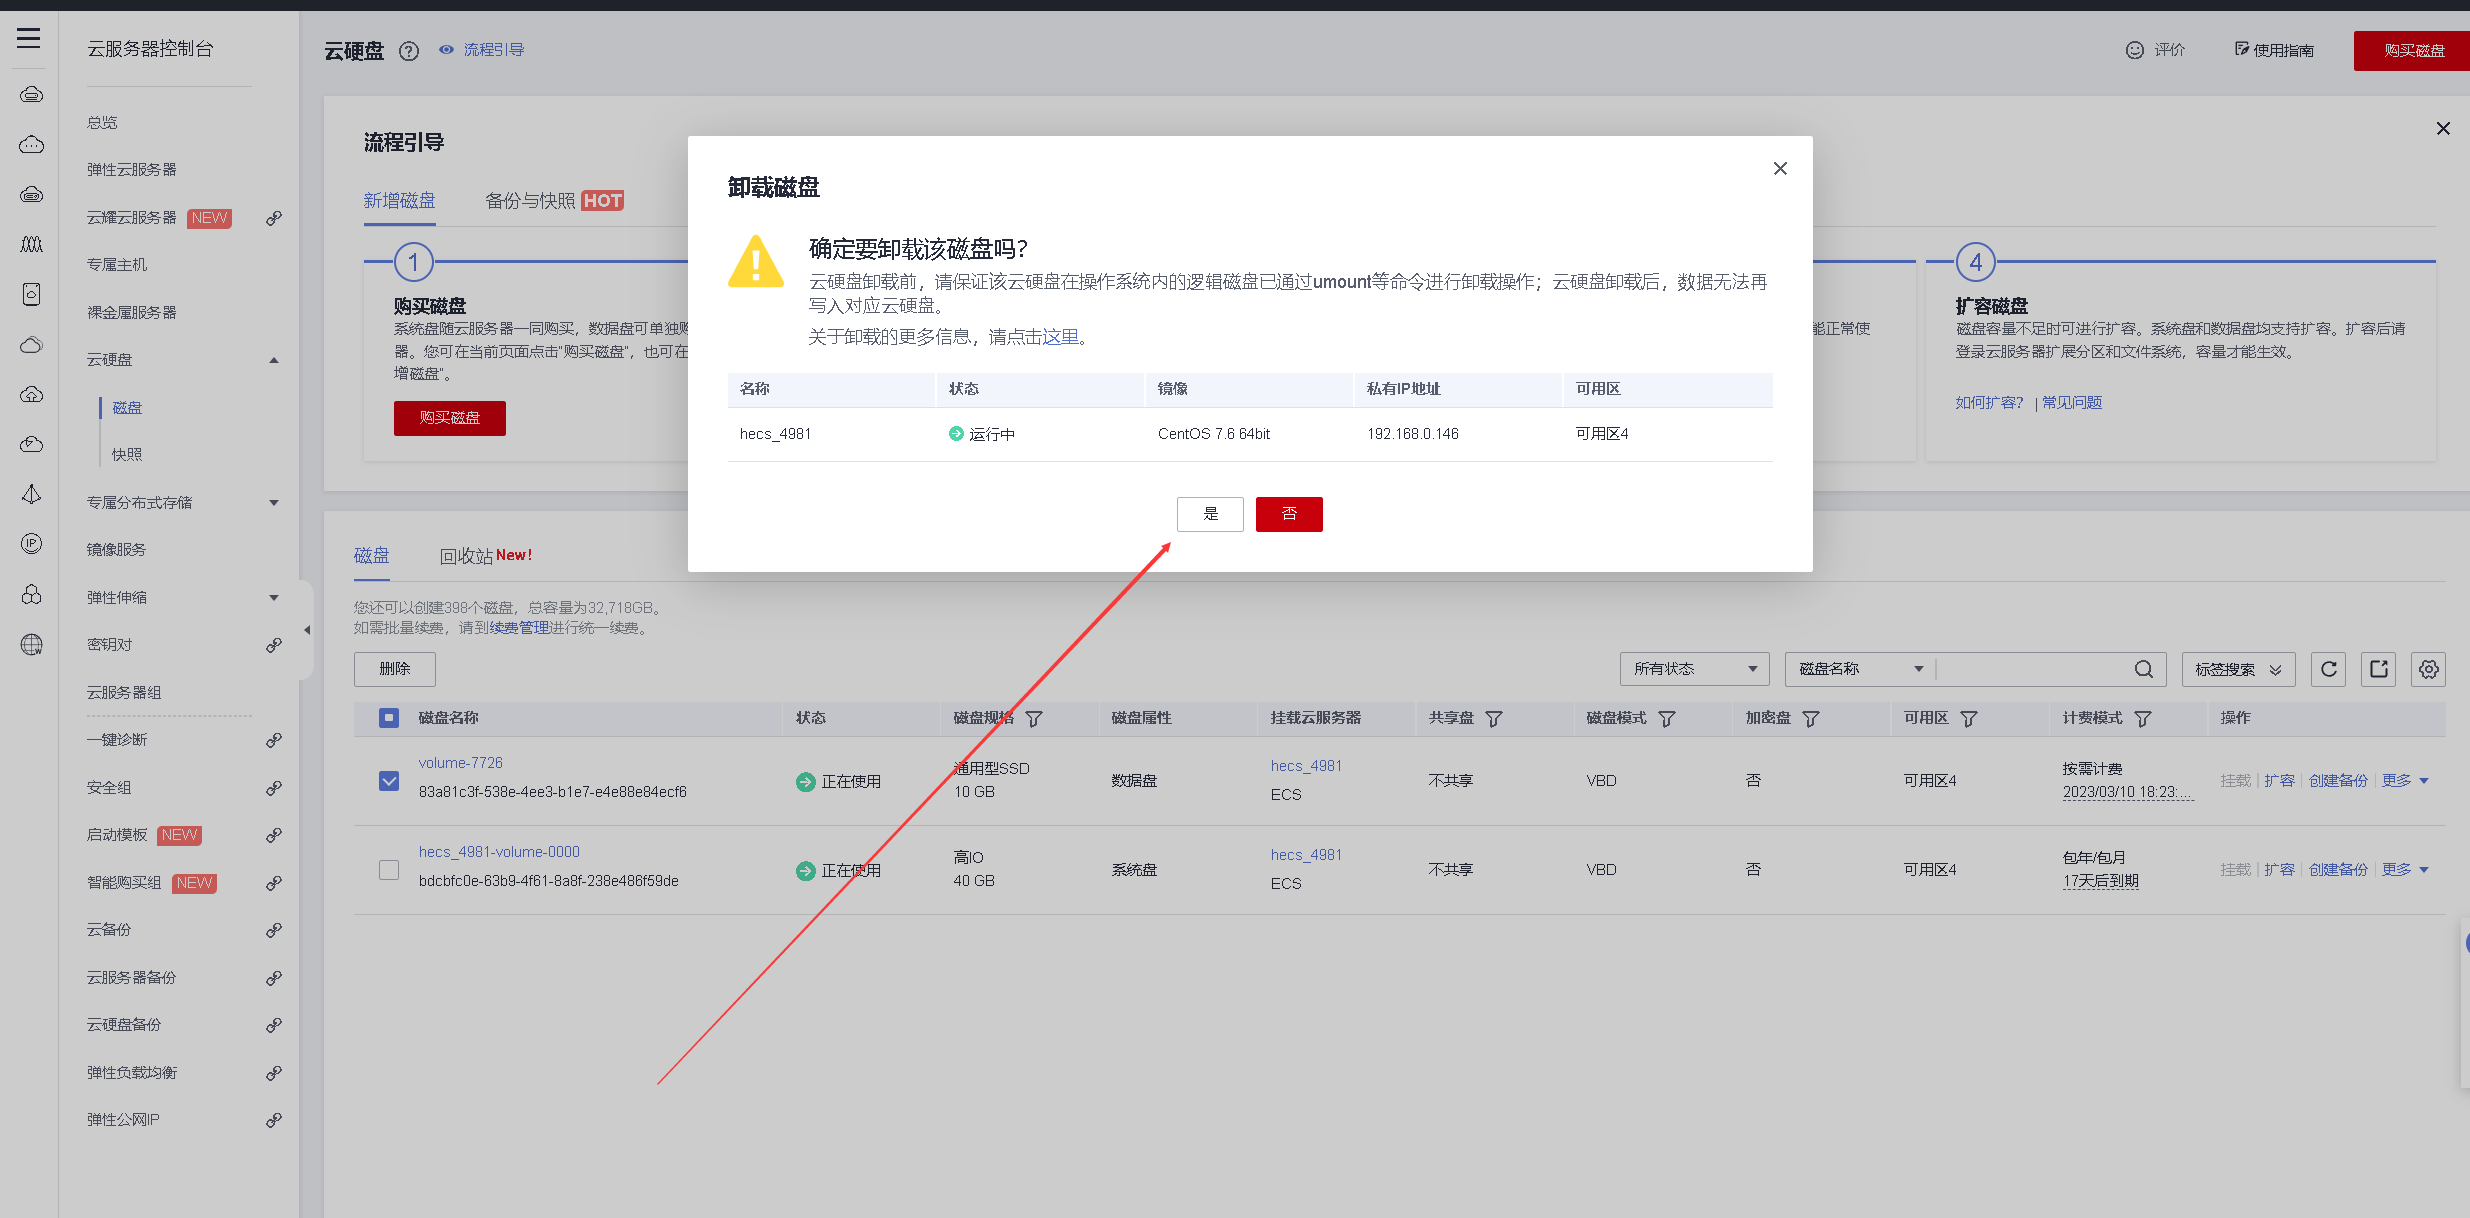2470x1218 pixels.
Task: Click the red 否 button
Action: pos(1289,514)
